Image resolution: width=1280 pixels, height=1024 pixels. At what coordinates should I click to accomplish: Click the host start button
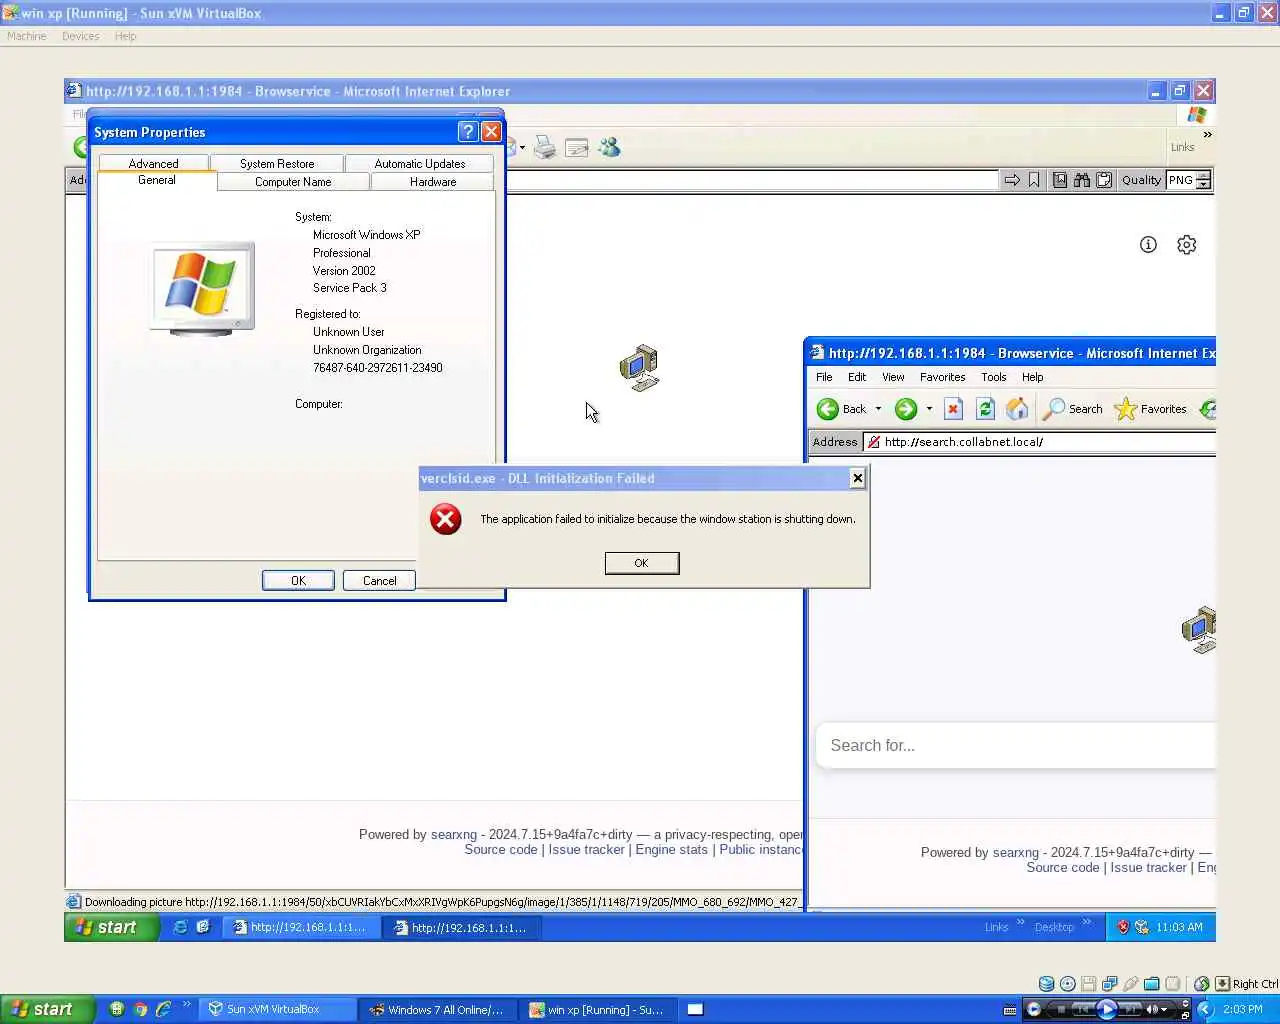coord(47,1009)
